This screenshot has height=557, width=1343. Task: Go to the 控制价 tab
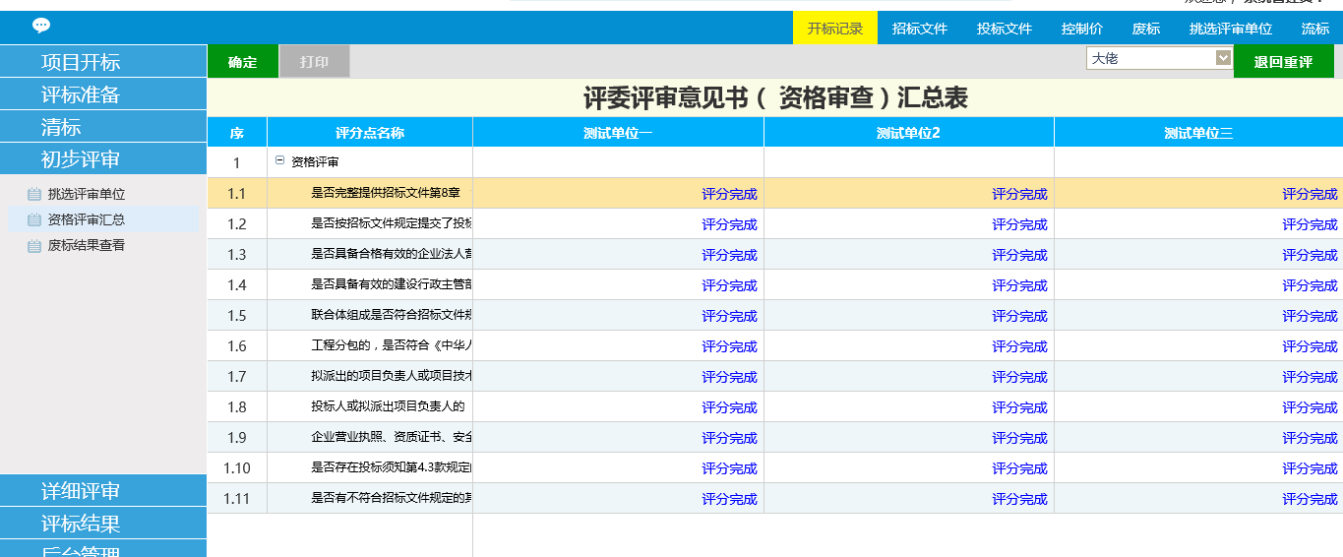click(1081, 29)
